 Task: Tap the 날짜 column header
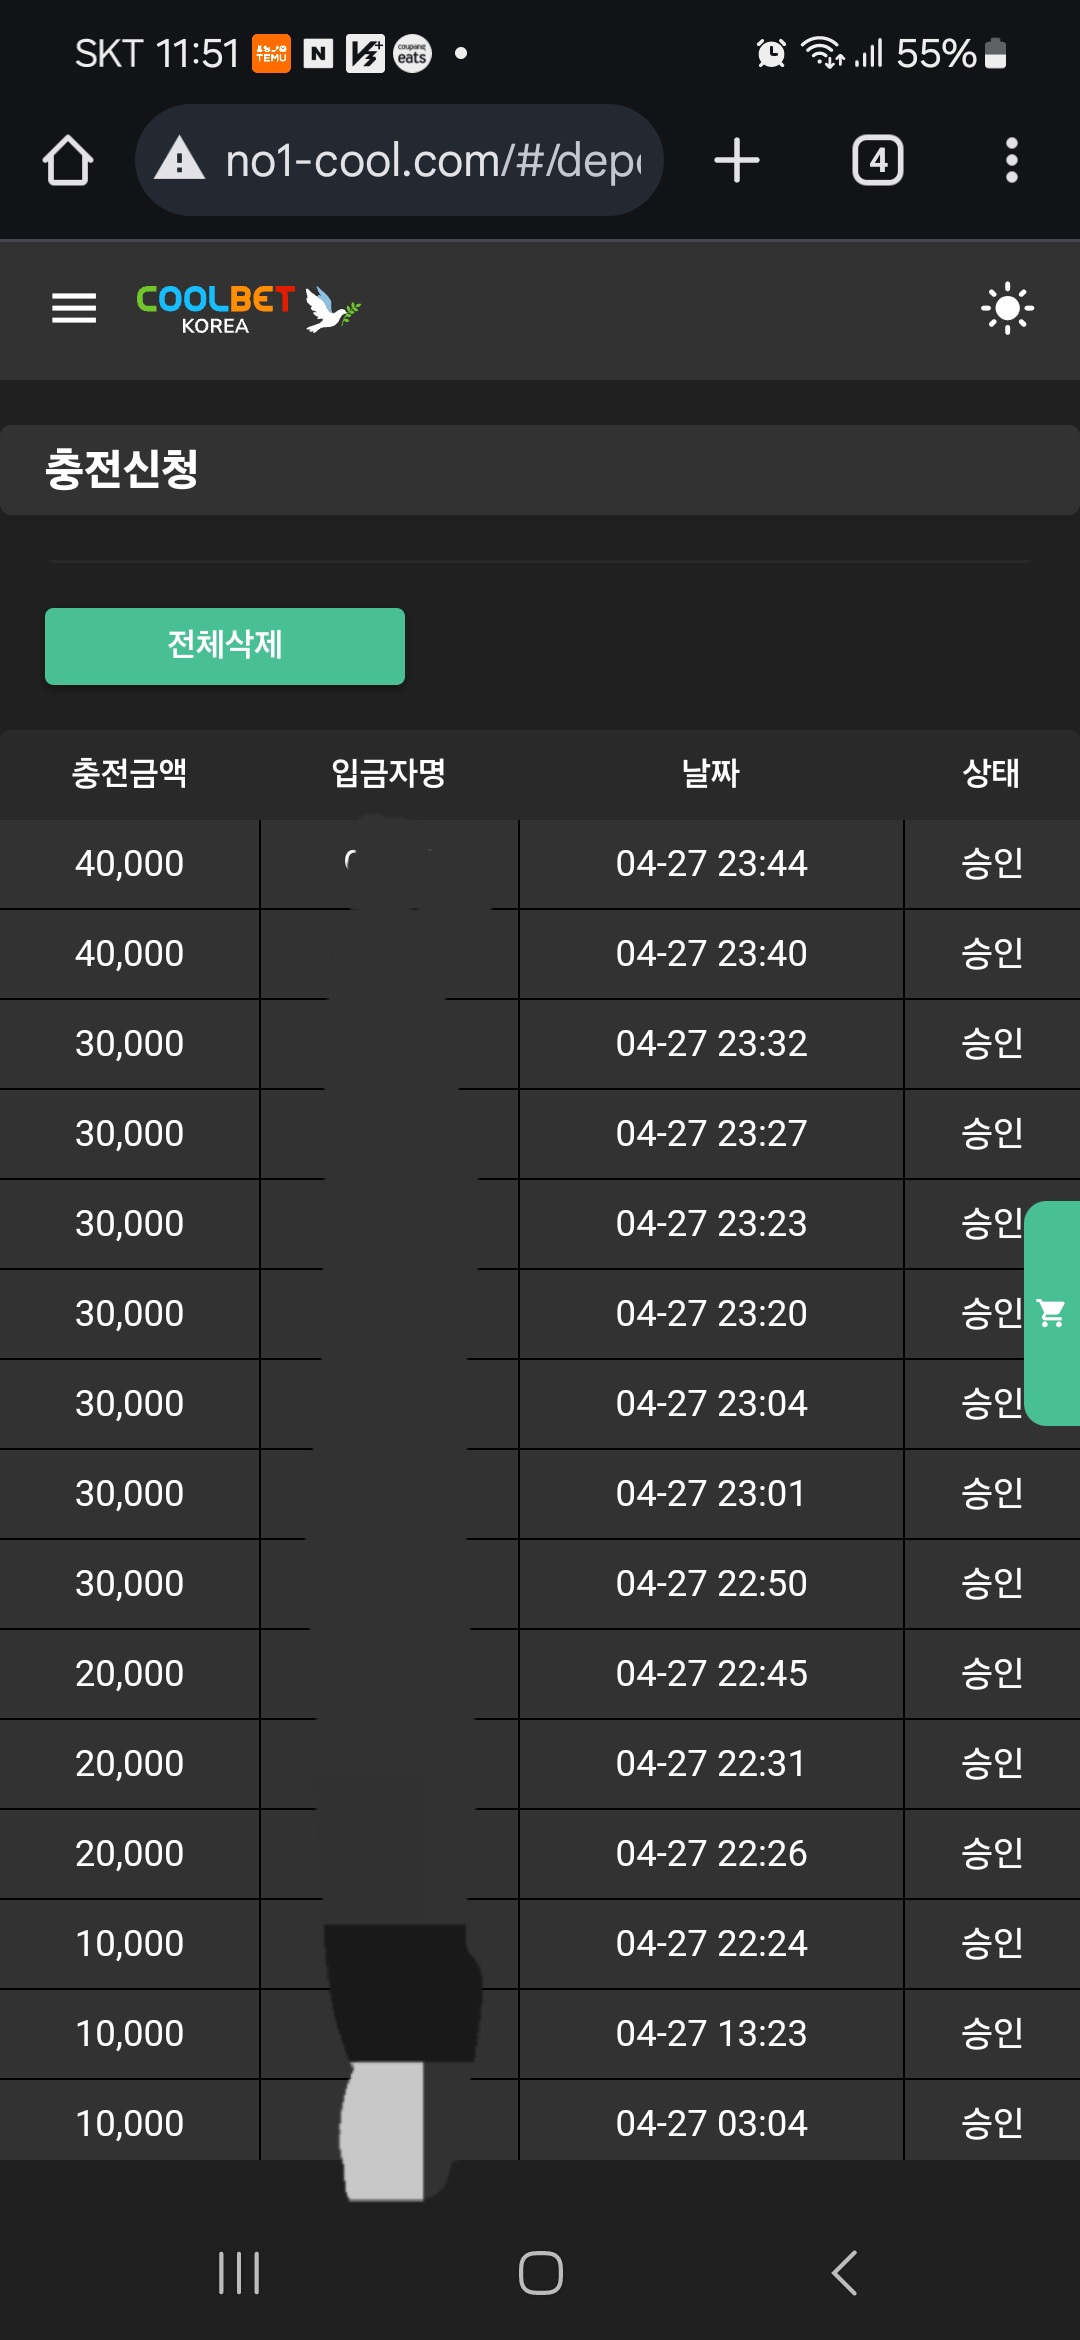pyautogui.click(x=710, y=773)
